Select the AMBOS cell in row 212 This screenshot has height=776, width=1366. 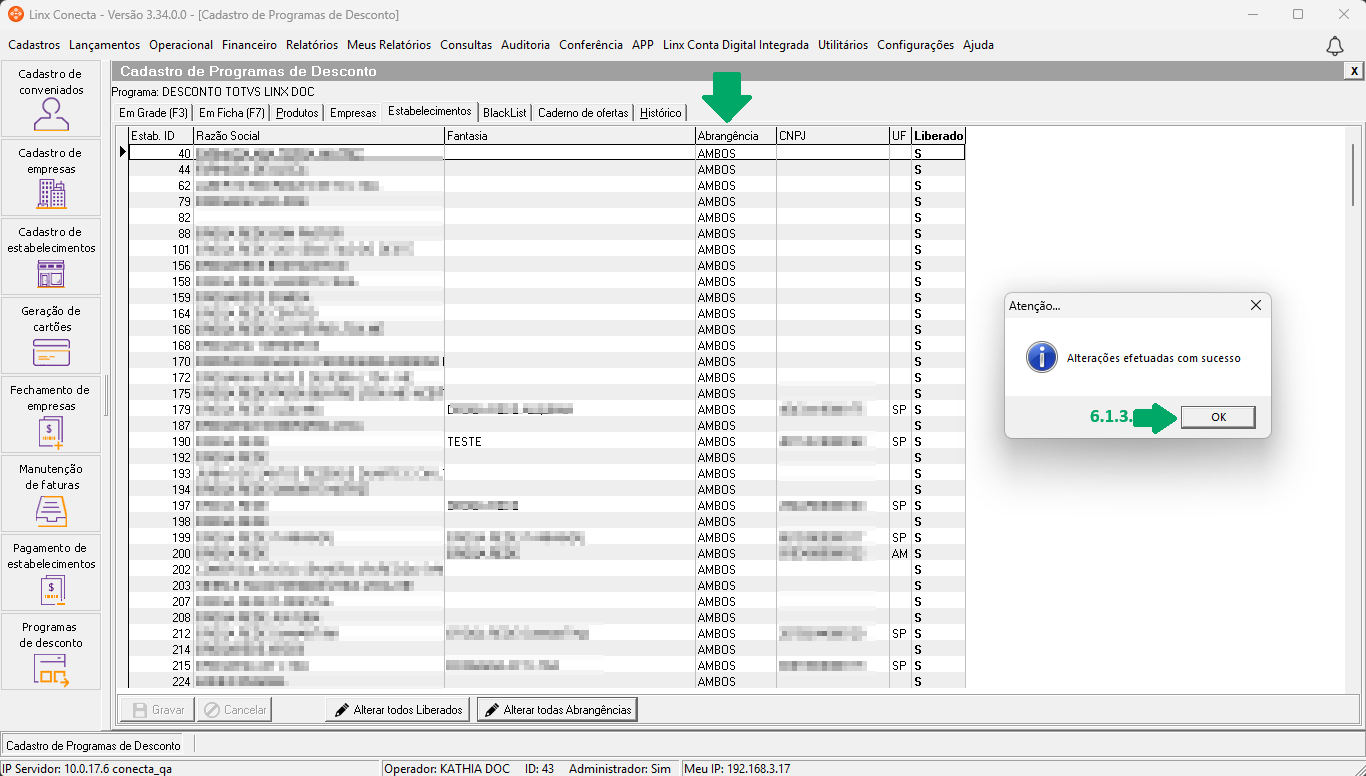tap(736, 634)
